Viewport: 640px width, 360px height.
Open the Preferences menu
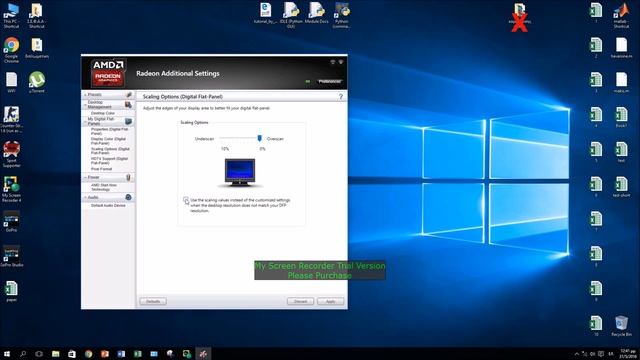[329, 81]
